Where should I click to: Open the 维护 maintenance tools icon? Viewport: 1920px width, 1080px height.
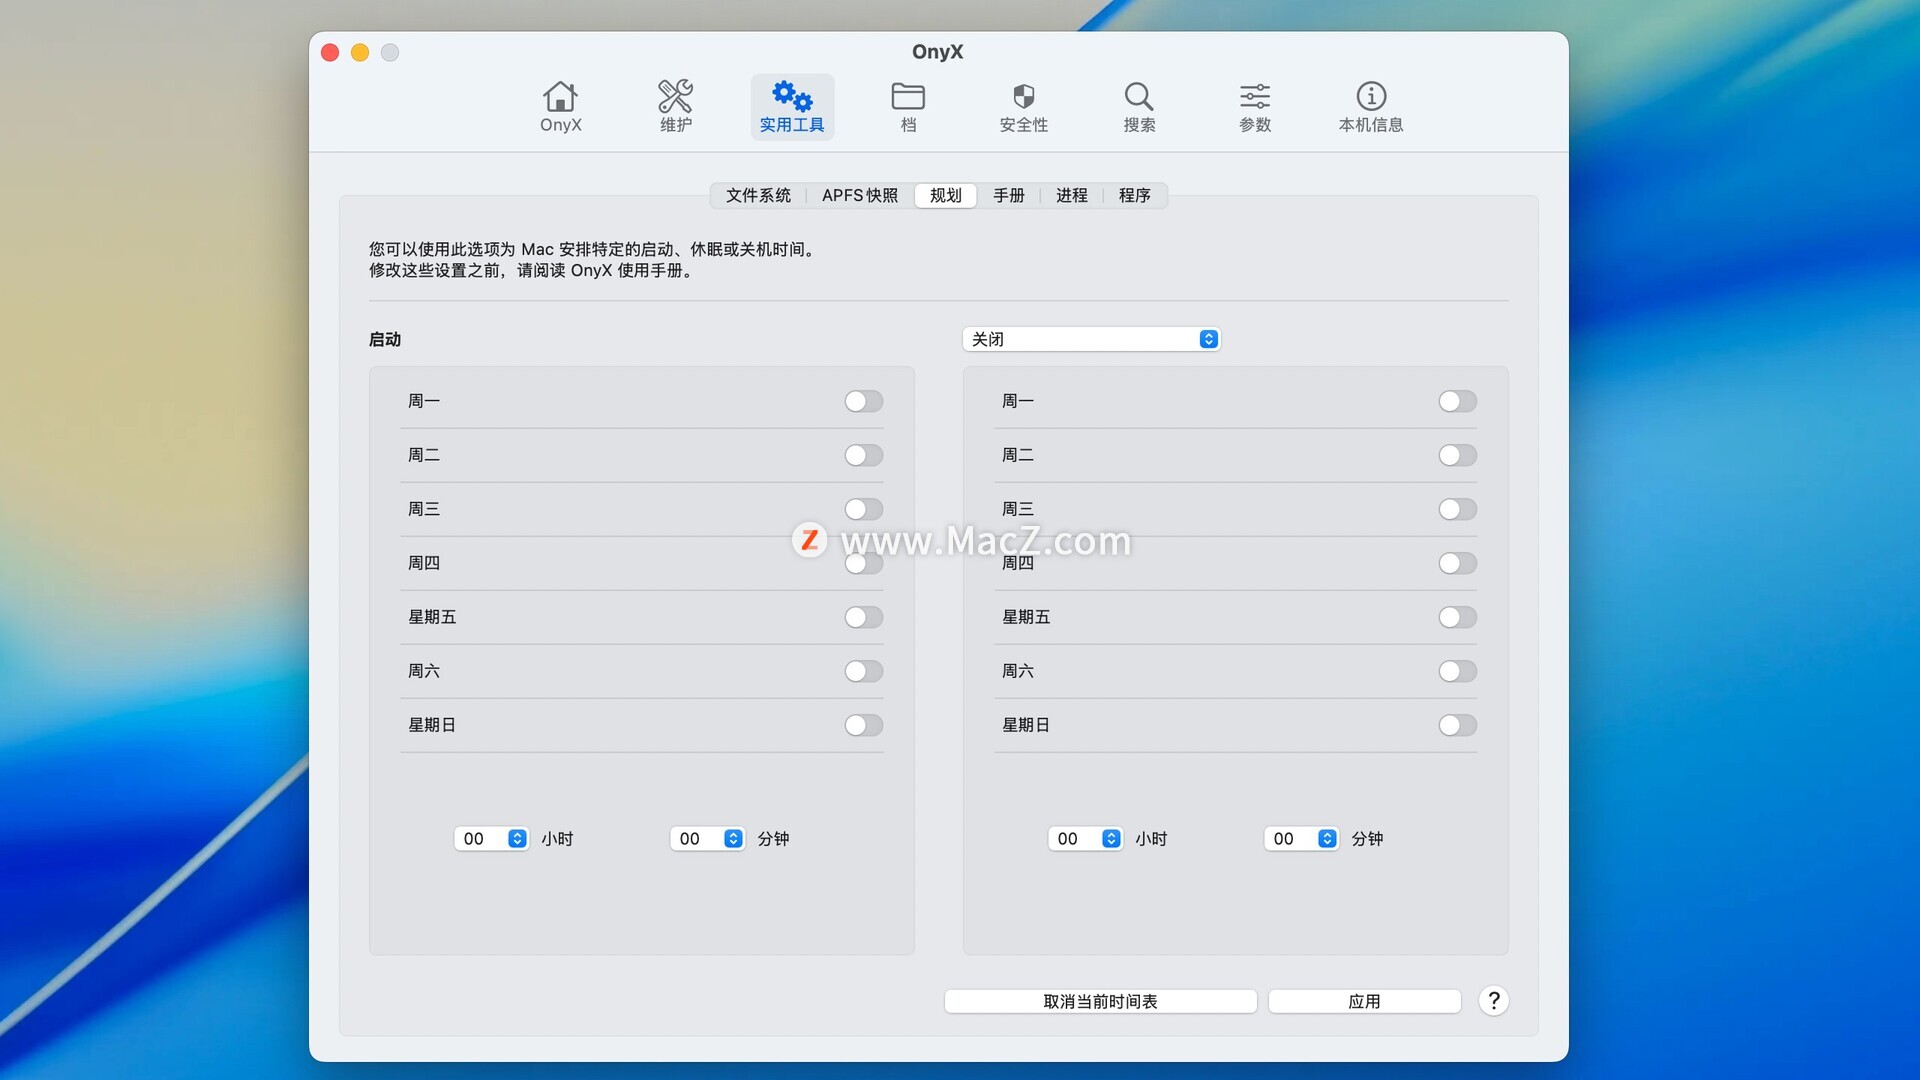pyautogui.click(x=676, y=107)
